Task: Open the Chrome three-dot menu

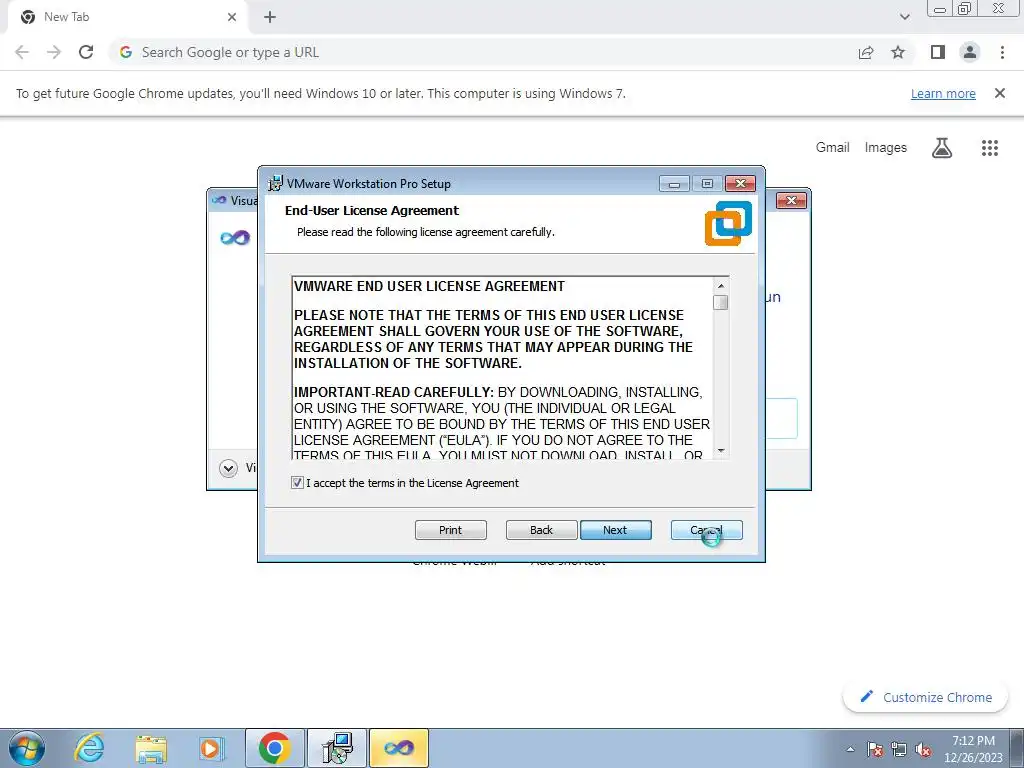Action: [1002, 52]
